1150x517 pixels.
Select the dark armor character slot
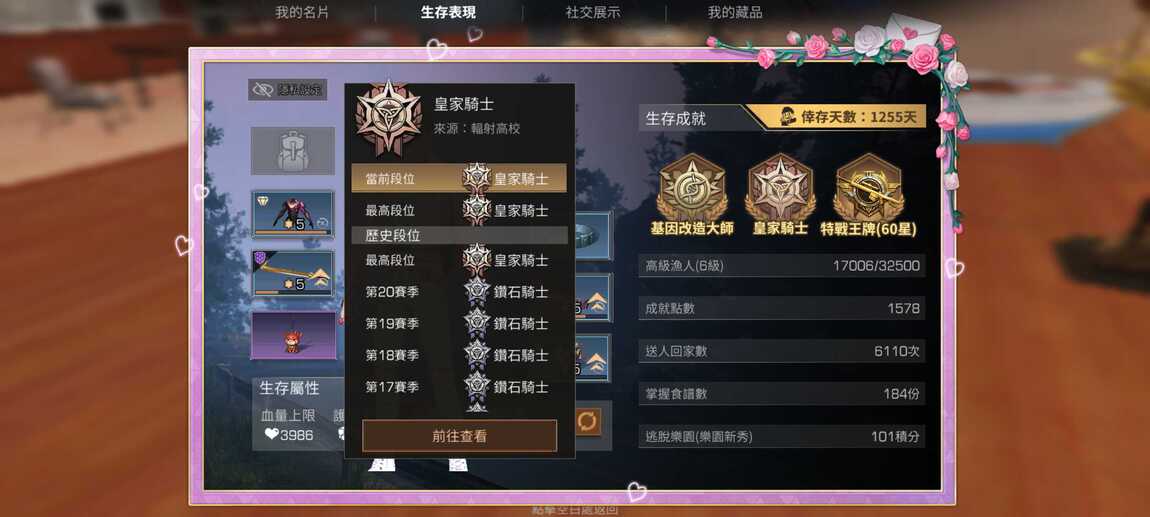click(x=293, y=213)
